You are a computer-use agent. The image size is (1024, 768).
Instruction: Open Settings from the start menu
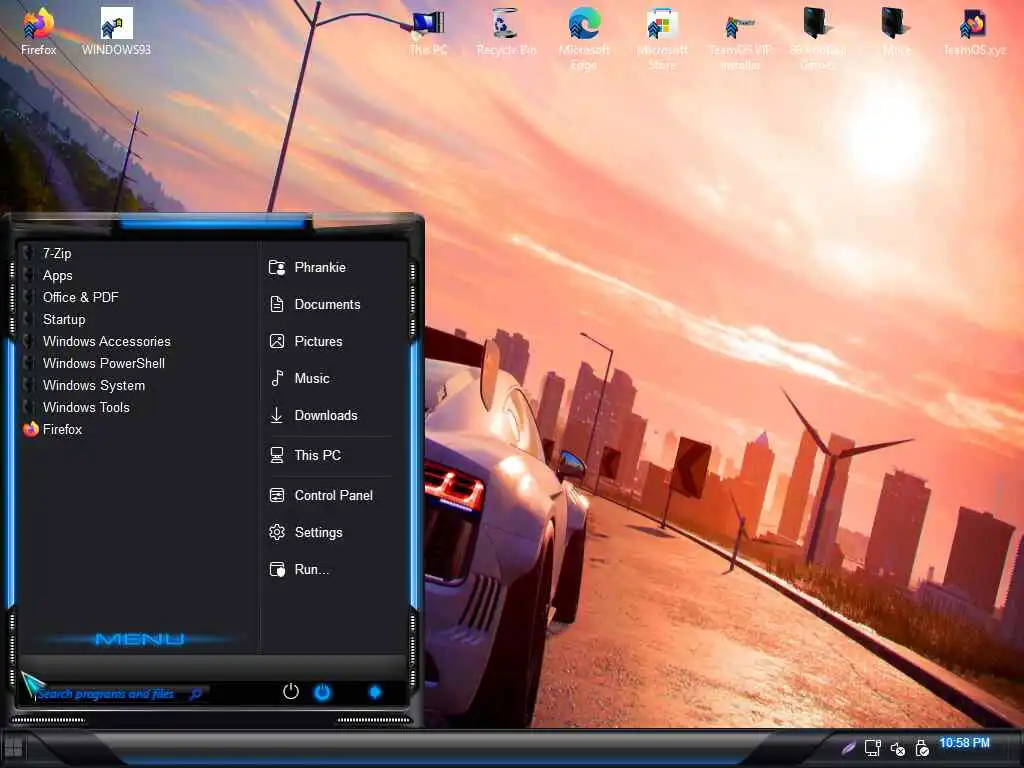click(330, 532)
